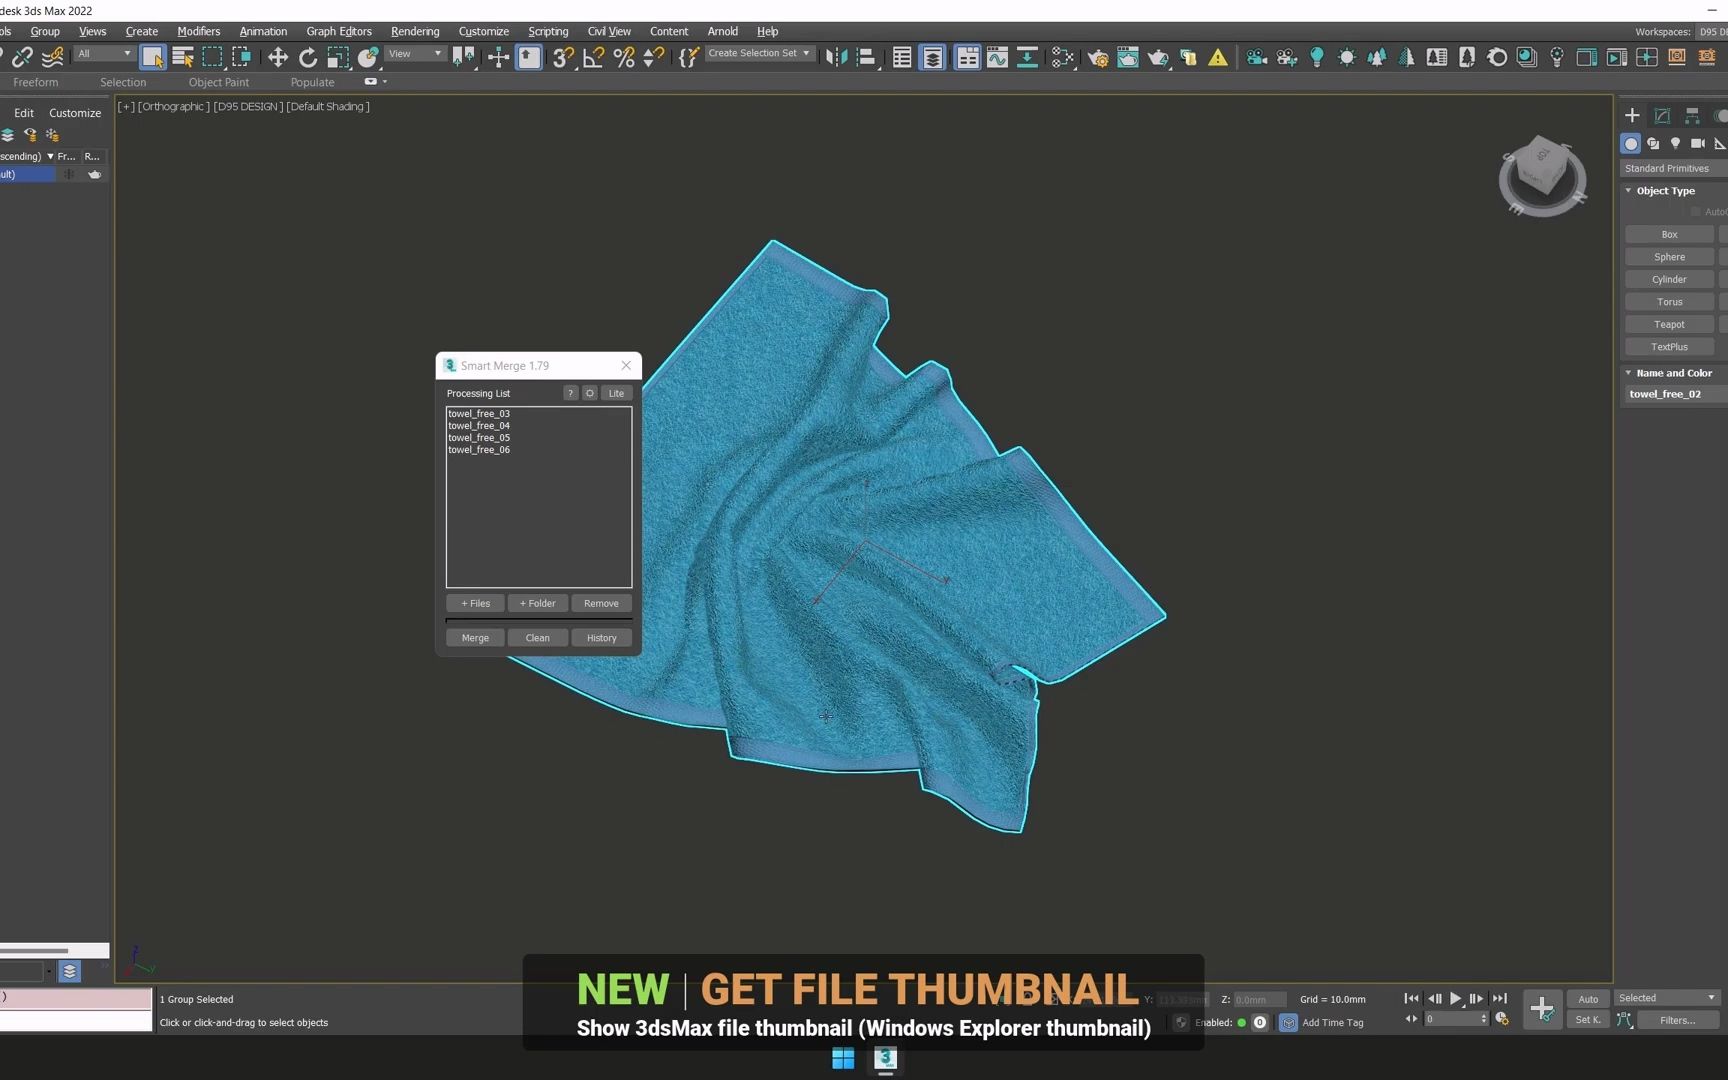Viewport: 1728px width, 1080px height.
Task: Click the Merge button in Smart Merge
Action: tap(475, 638)
